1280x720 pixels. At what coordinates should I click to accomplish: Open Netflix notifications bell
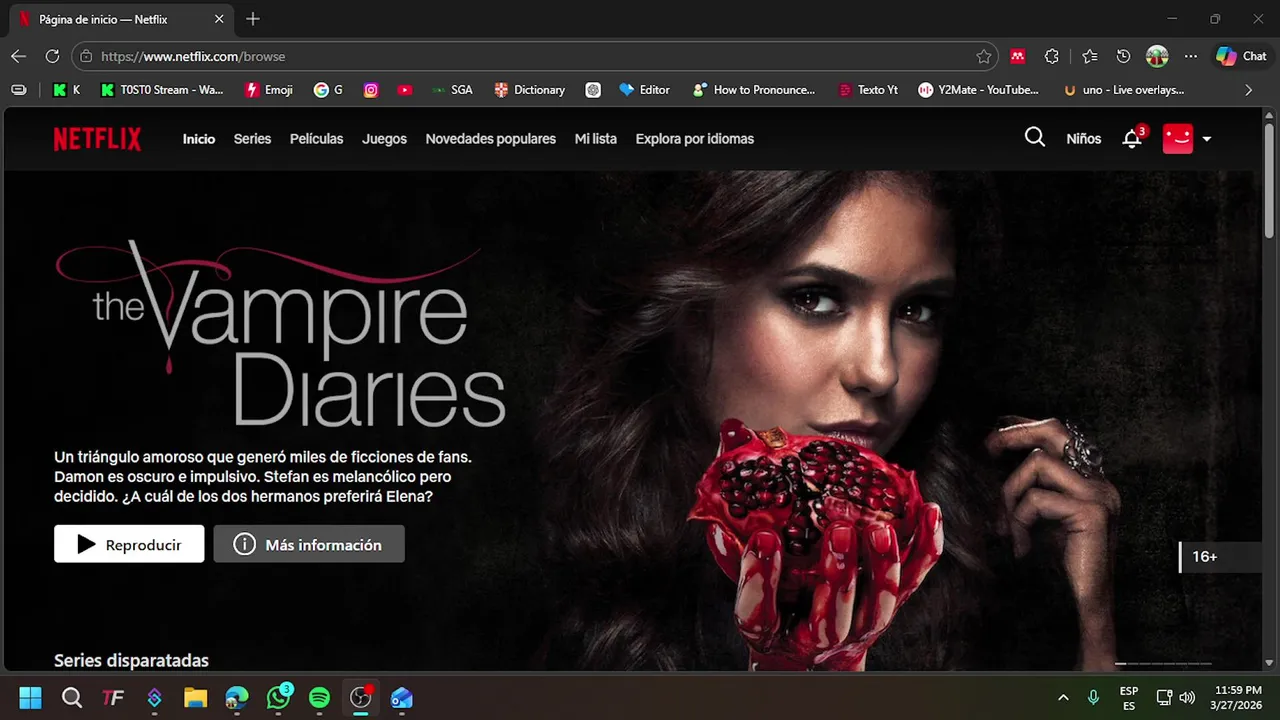click(x=1132, y=139)
